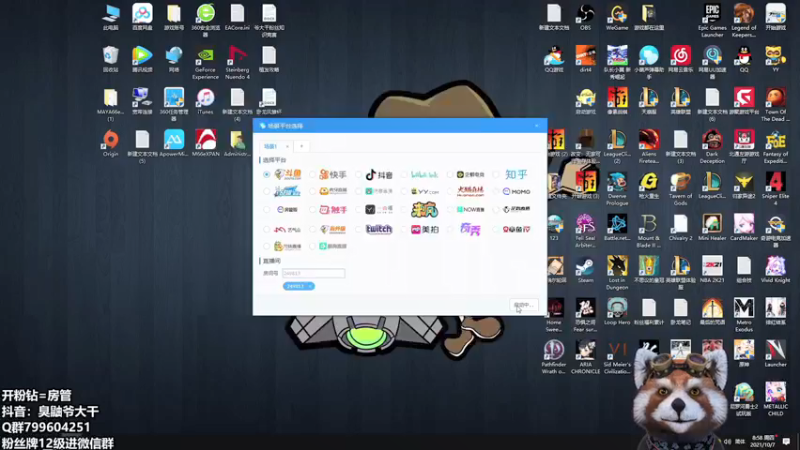Add a new tab with the plus button
Image resolution: width=800 pixels, height=450 pixels.
302,146
